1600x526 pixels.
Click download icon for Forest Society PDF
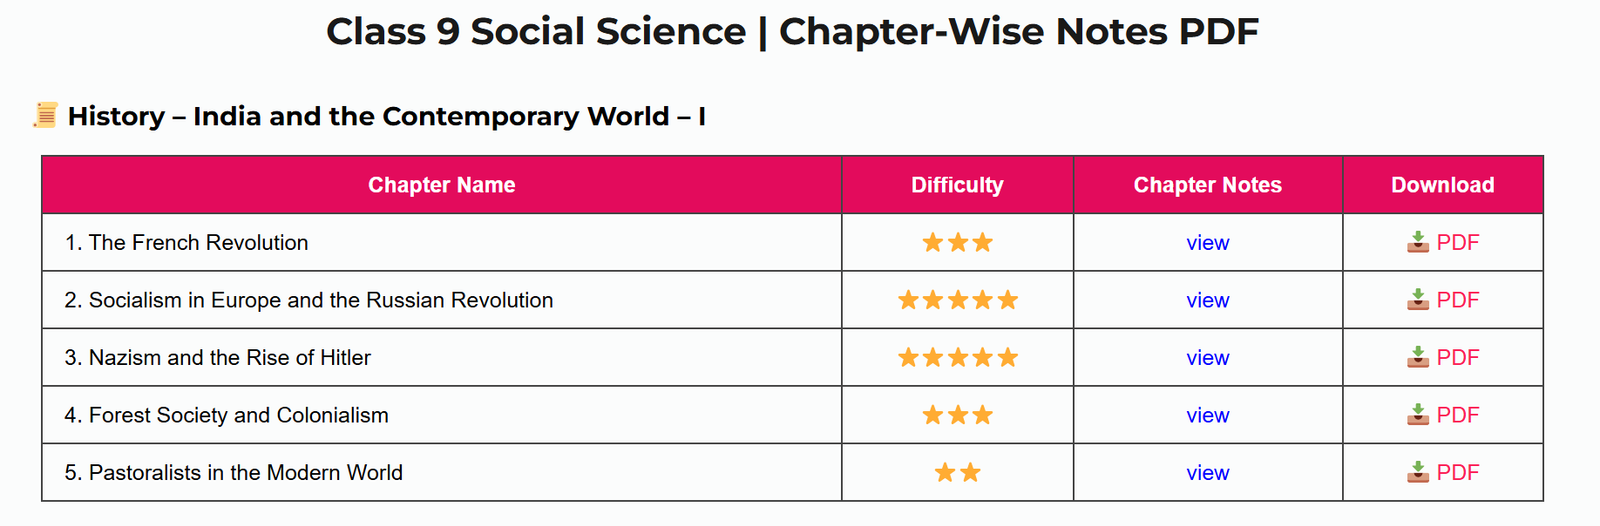(x=1417, y=415)
